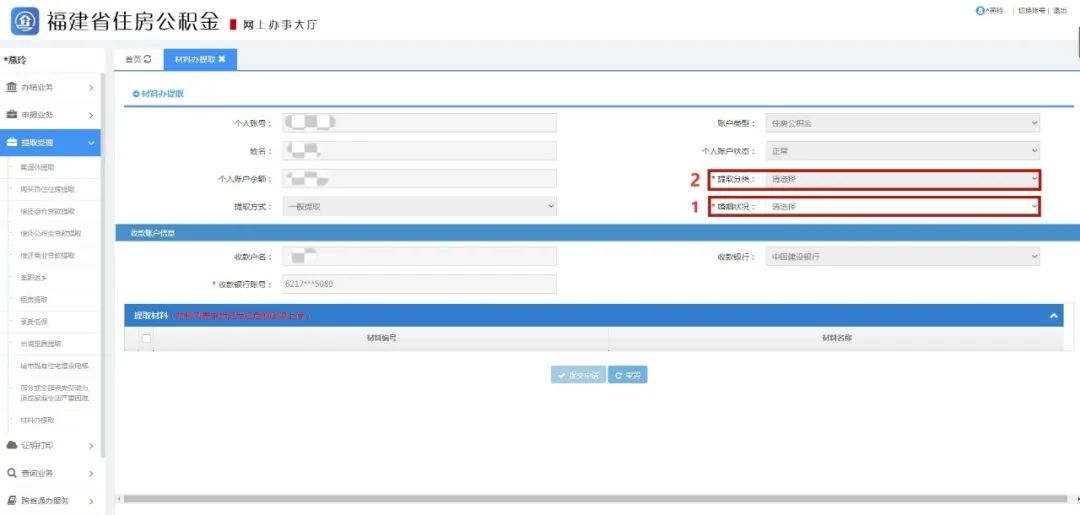
Task: Click the refresh icon on 首页 tab
Action: tap(148, 60)
